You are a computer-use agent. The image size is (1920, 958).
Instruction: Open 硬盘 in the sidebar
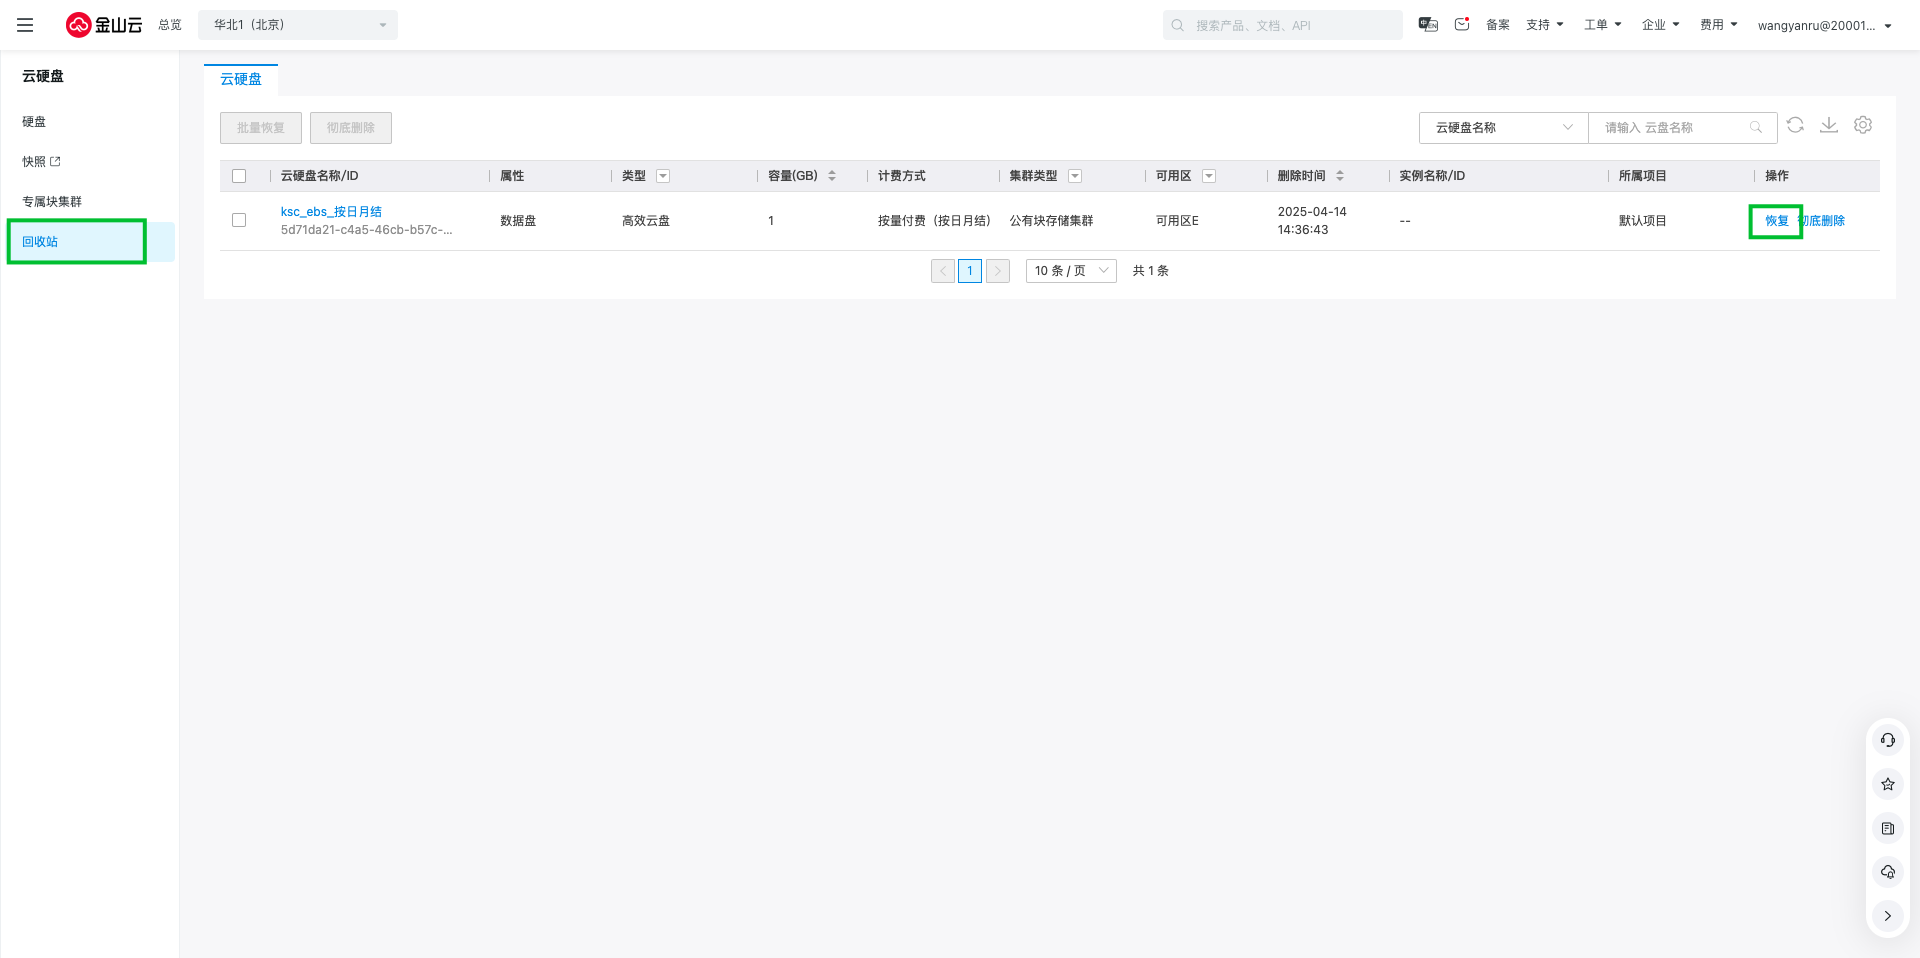[34, 122]
